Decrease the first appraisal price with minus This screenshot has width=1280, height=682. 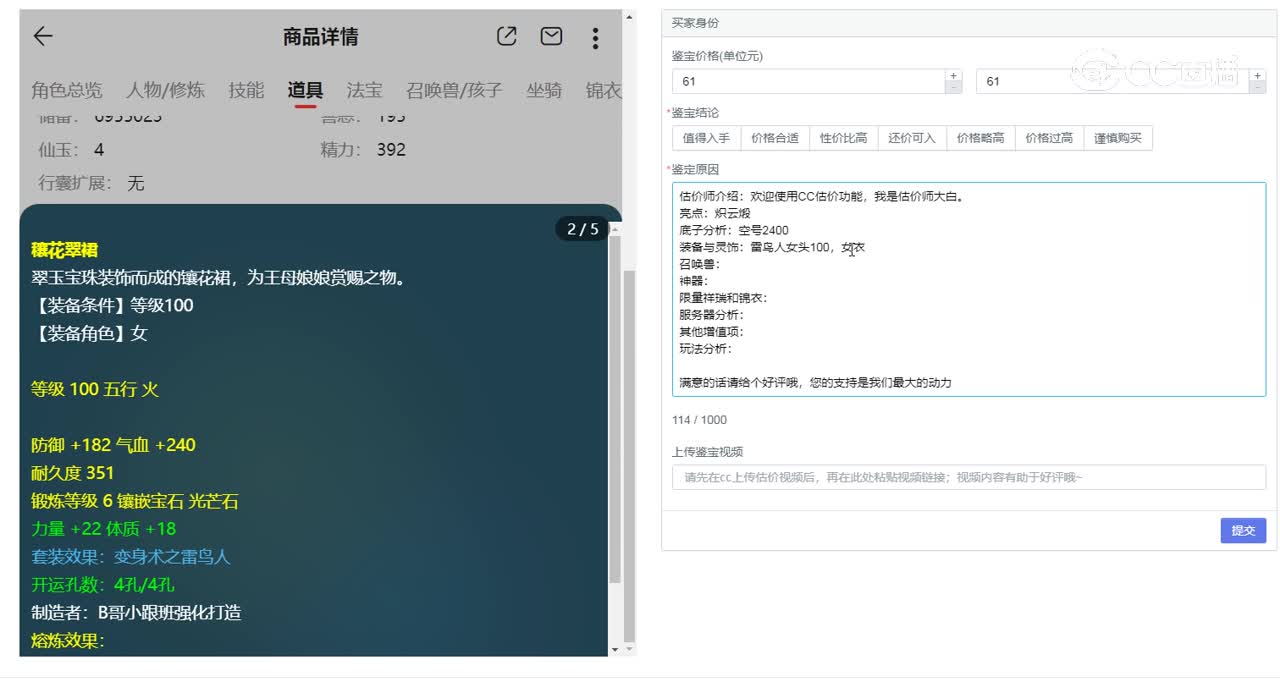[x=953, y=88]
